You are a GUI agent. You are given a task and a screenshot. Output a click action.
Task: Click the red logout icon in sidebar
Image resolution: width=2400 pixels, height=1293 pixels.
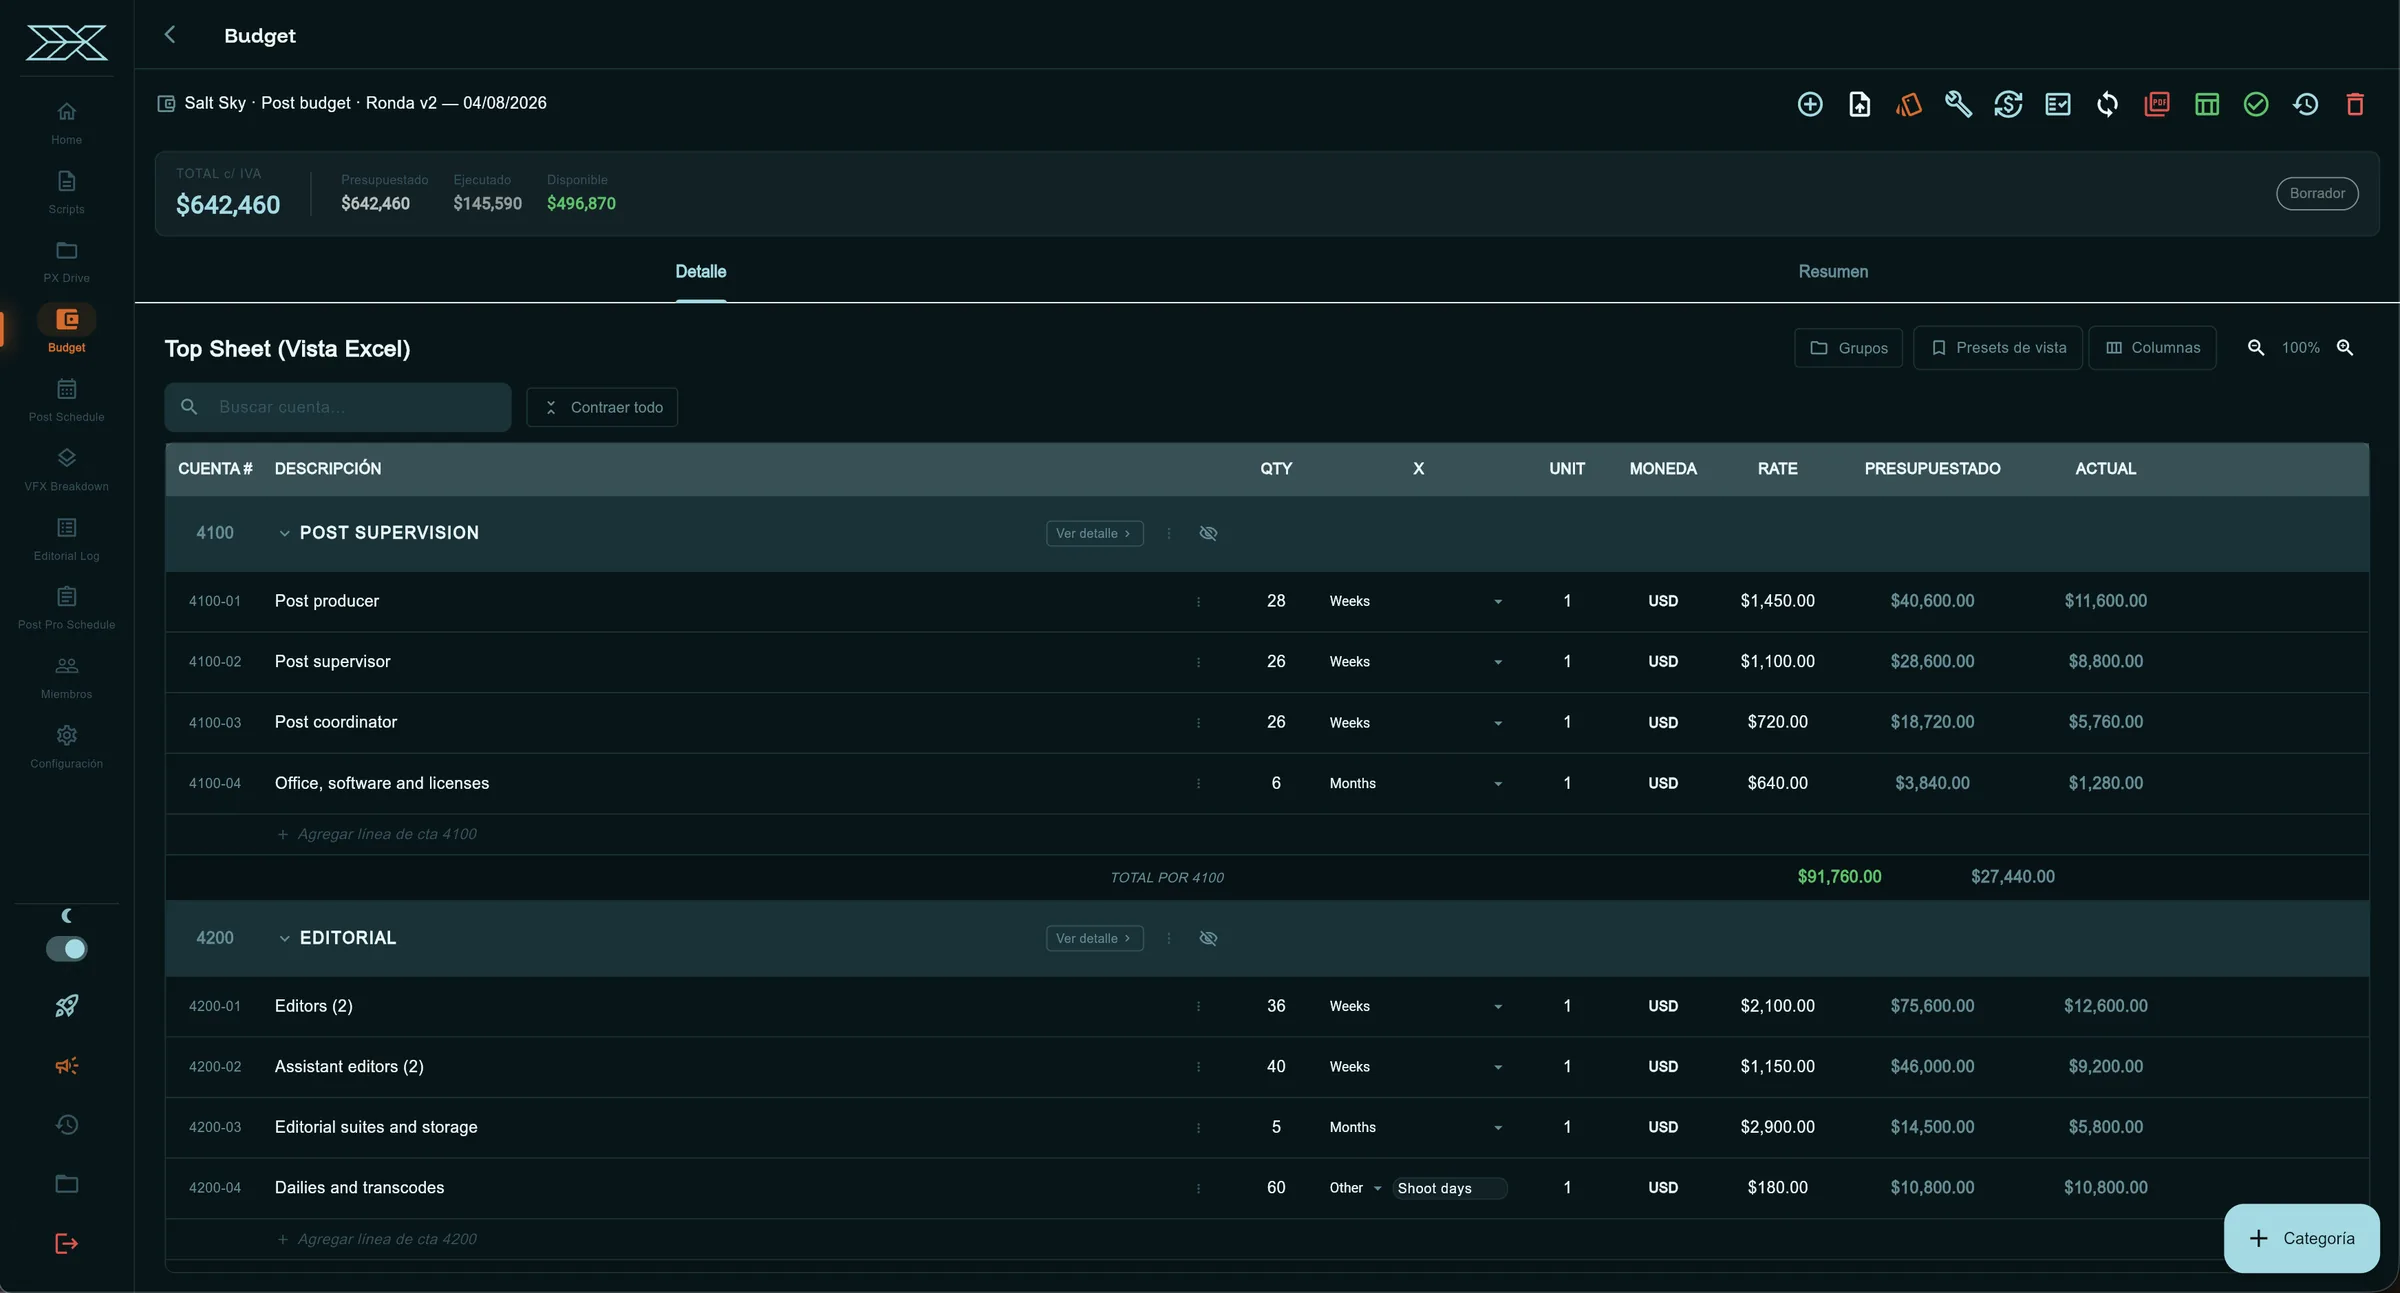66,1244
